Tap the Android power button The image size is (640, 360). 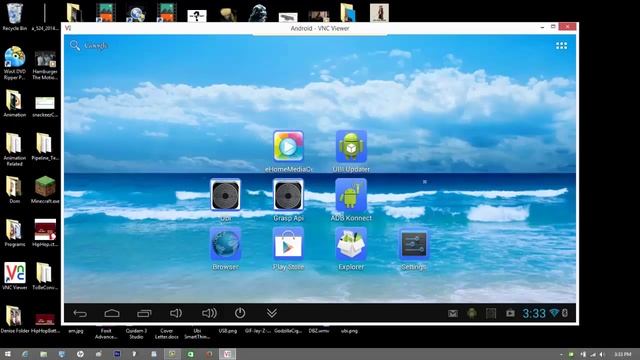pyautogui.click(x=240, y=313)
